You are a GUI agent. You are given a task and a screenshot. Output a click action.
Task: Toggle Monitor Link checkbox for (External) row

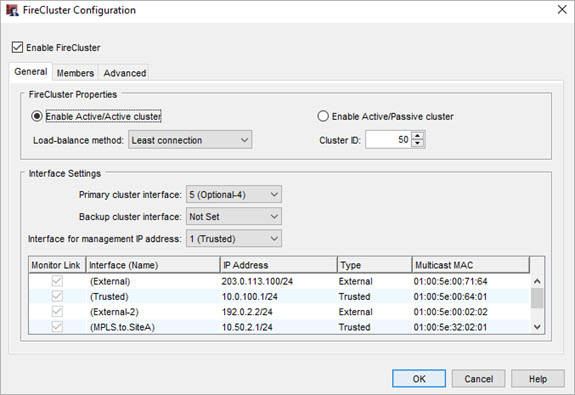click(x=57, y=281)
